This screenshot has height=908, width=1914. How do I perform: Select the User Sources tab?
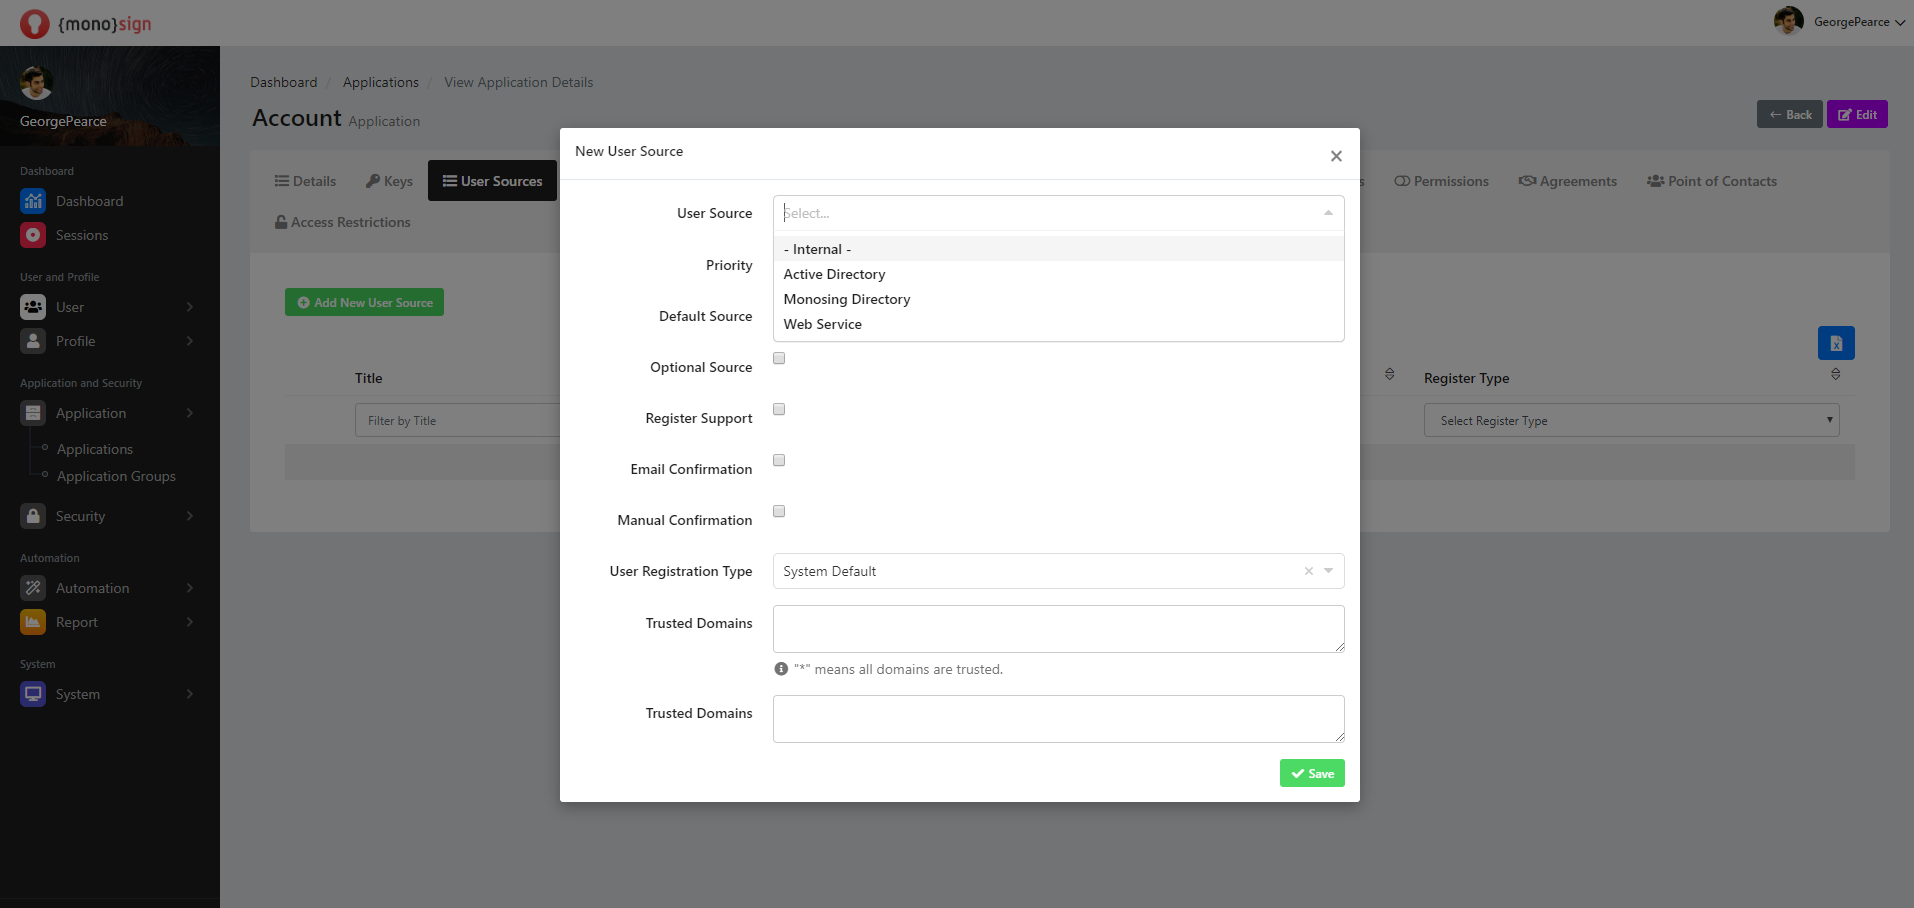pyautogui.click(x=492, y=181)
